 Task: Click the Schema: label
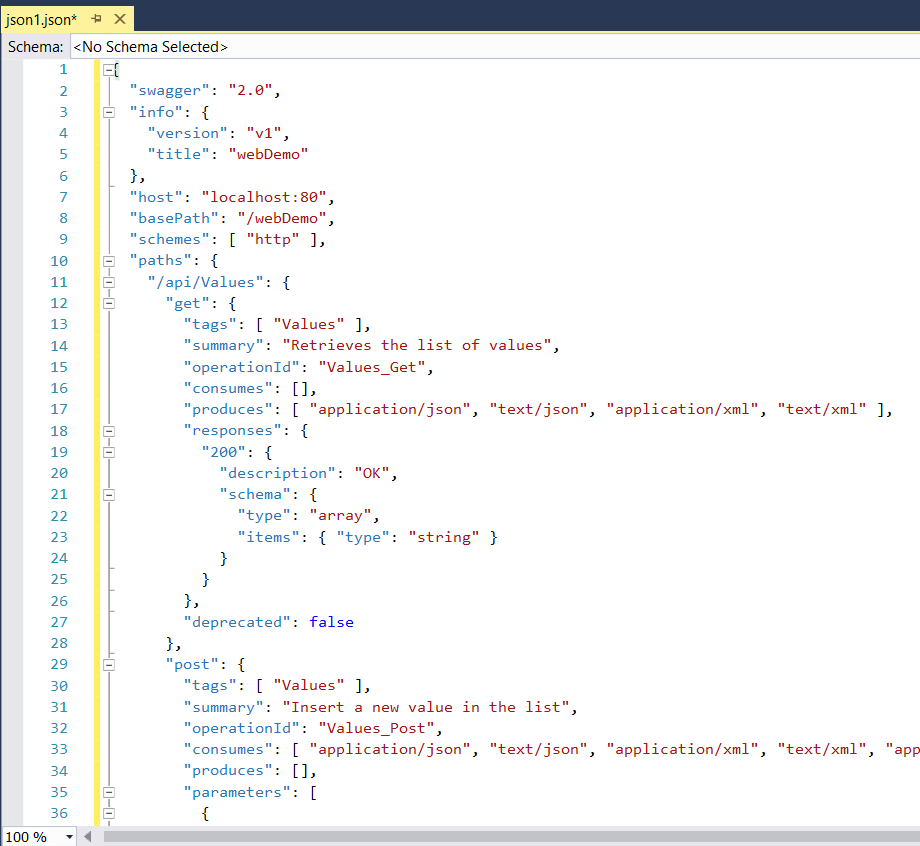(x=35, y=47)
